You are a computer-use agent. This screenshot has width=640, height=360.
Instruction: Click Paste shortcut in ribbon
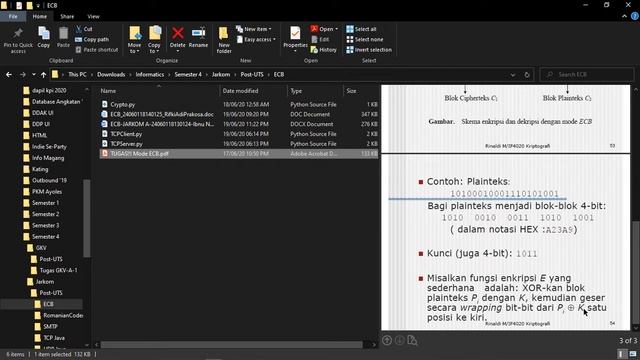(97, 50)
